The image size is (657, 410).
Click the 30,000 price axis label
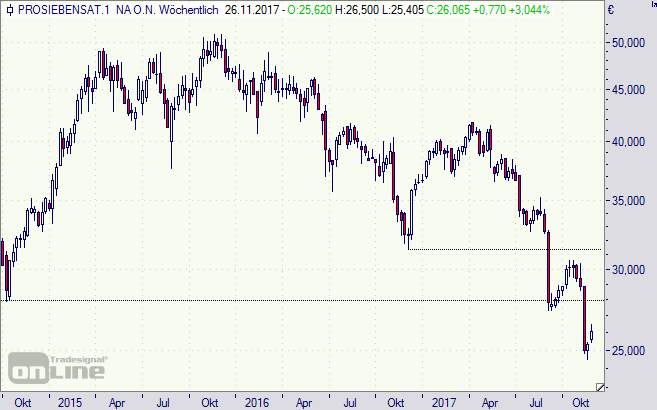628,270
